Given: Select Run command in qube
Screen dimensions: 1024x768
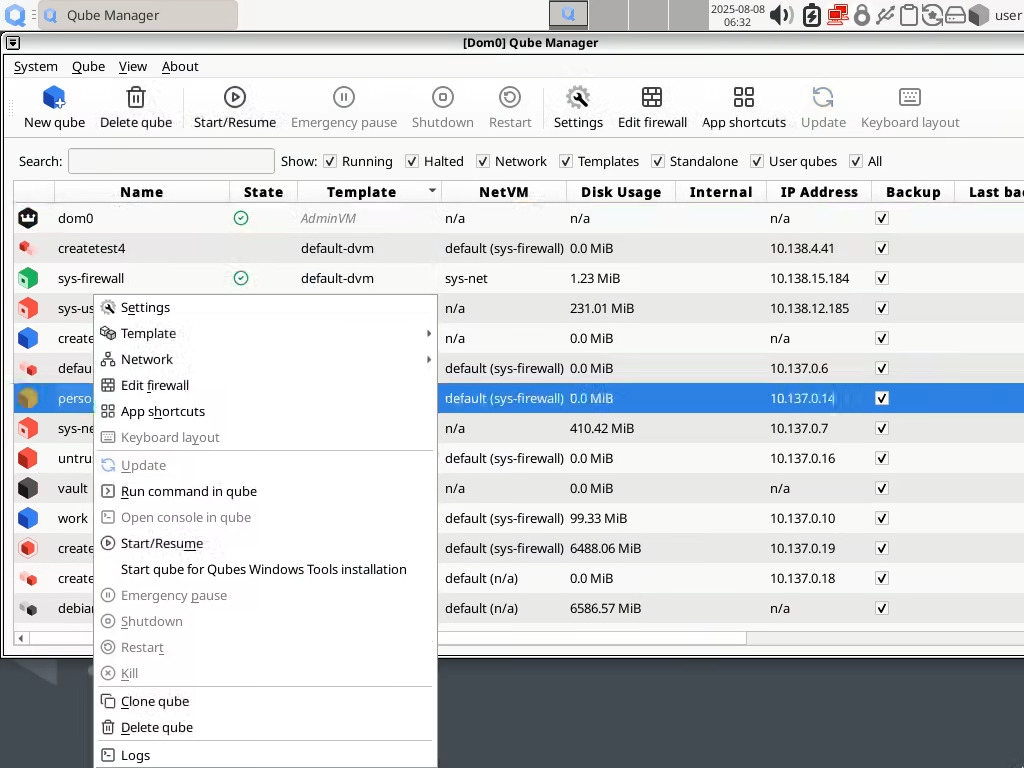Looking at the screenshot, I should coord(187,491).
